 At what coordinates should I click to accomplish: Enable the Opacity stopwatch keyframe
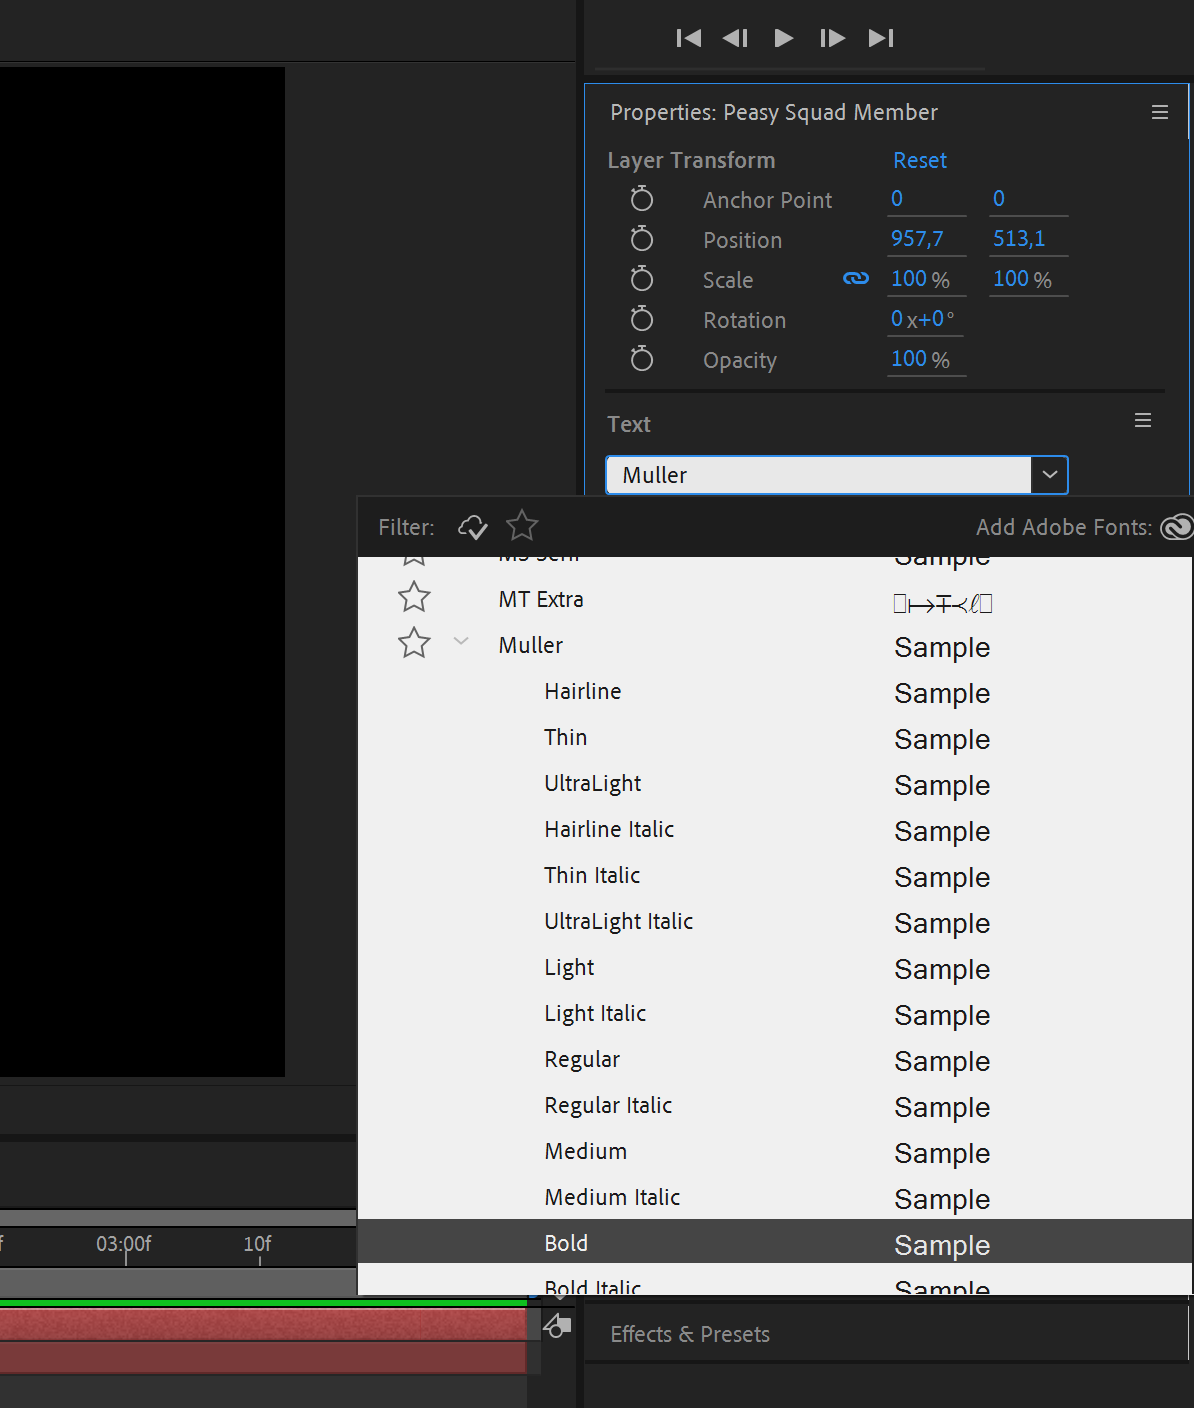pos(642,359)
